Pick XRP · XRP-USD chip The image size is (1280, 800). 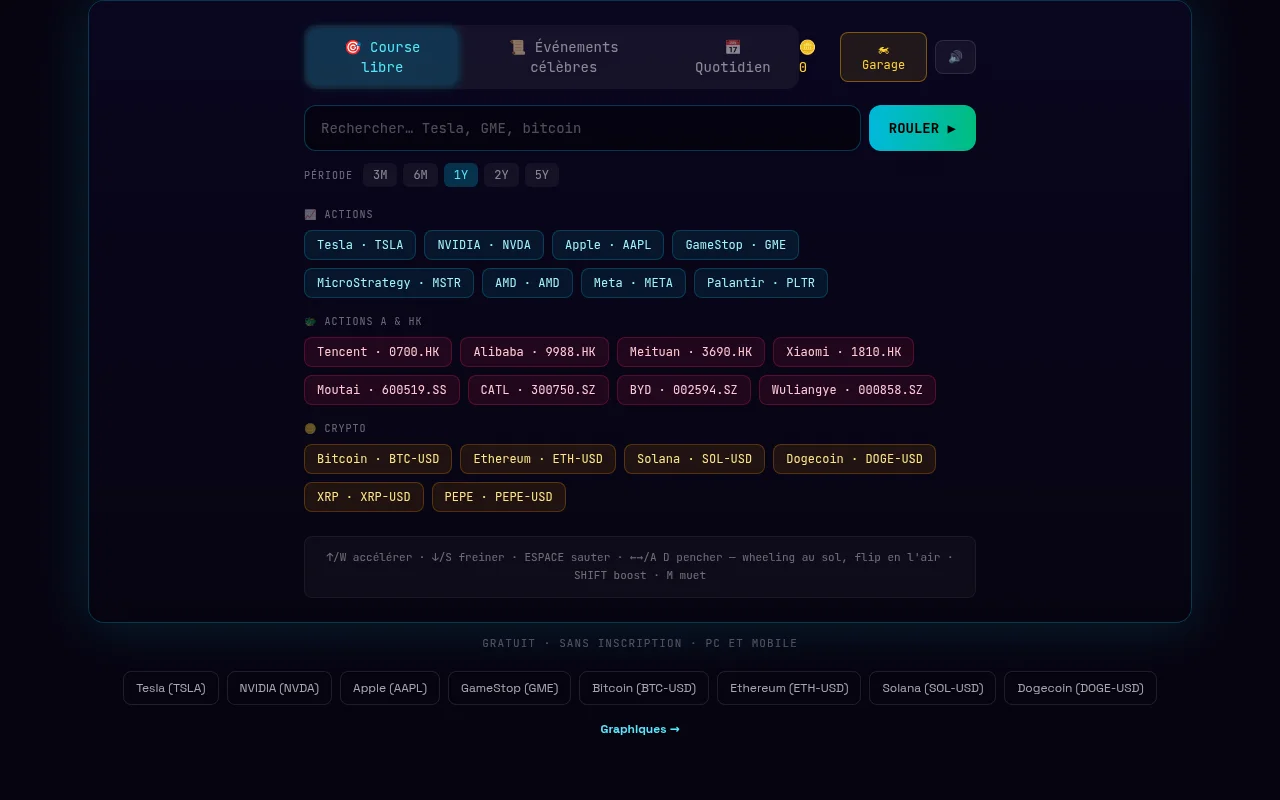pos(364,497)
